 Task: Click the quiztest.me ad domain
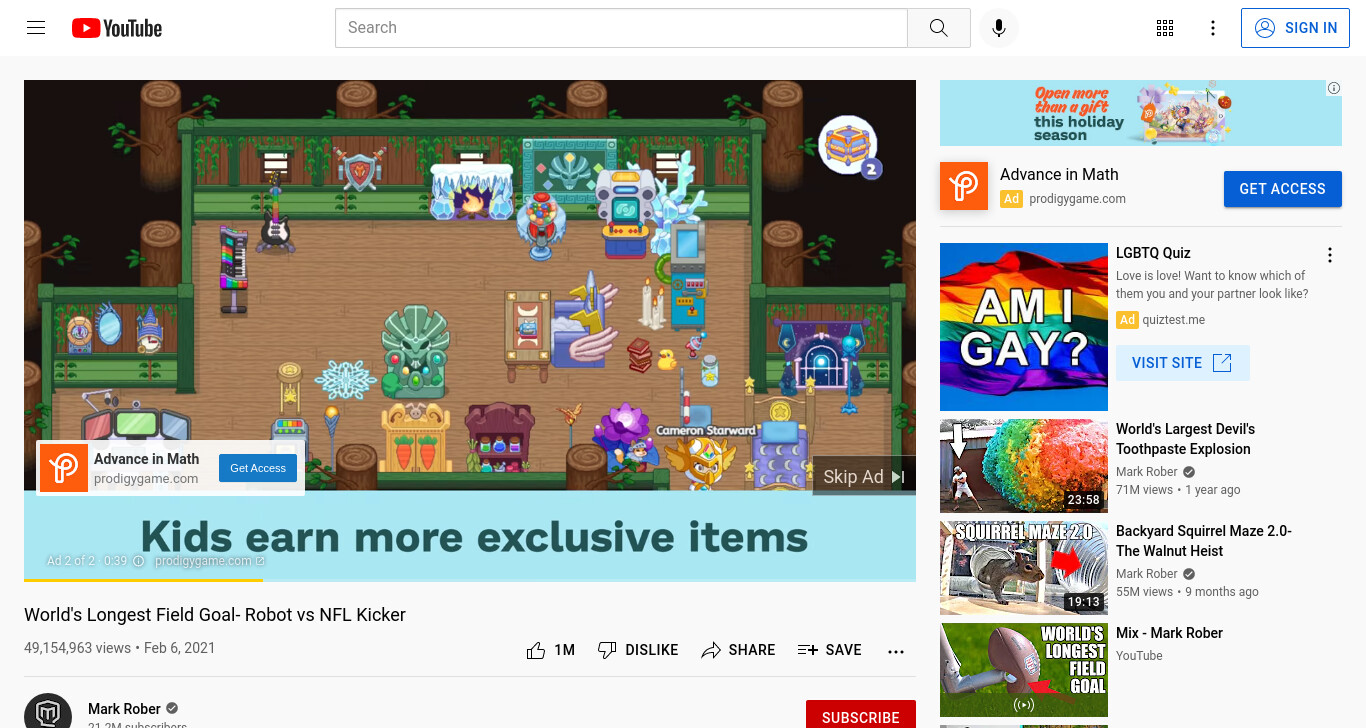click(x=1173, y=320)
